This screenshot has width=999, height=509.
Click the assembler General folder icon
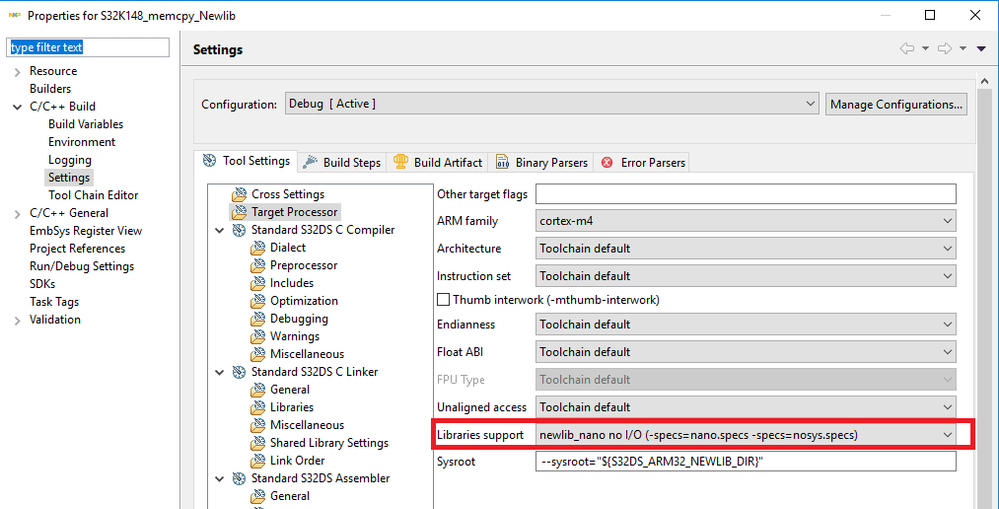pos(257,496)
